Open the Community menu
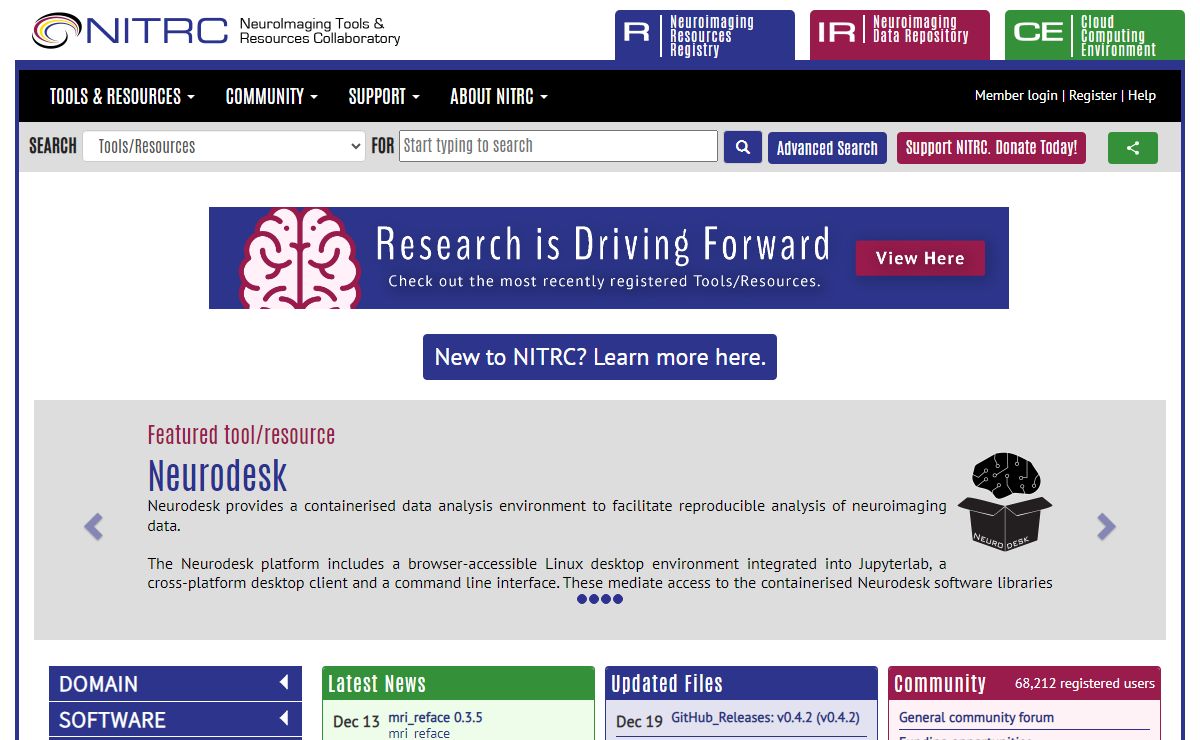The image size is (1200, 740). click(271, 97)
